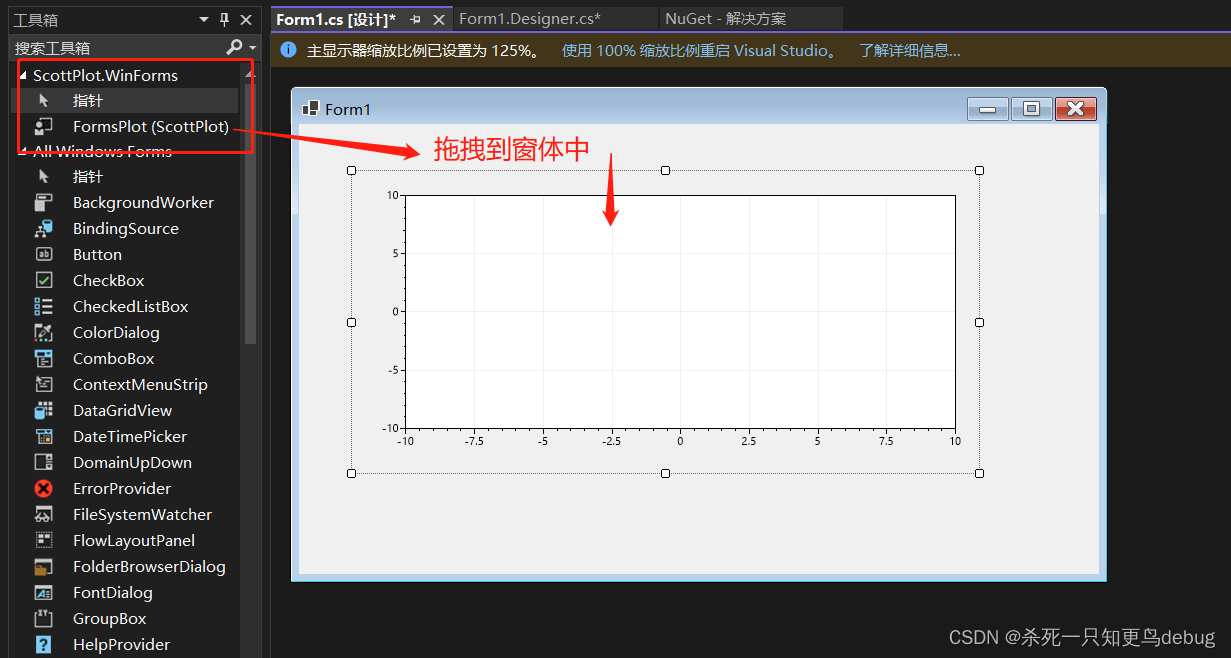
Task: Toggle the pin on Form1.cs design tab
Action: click(x=415, y=19)
